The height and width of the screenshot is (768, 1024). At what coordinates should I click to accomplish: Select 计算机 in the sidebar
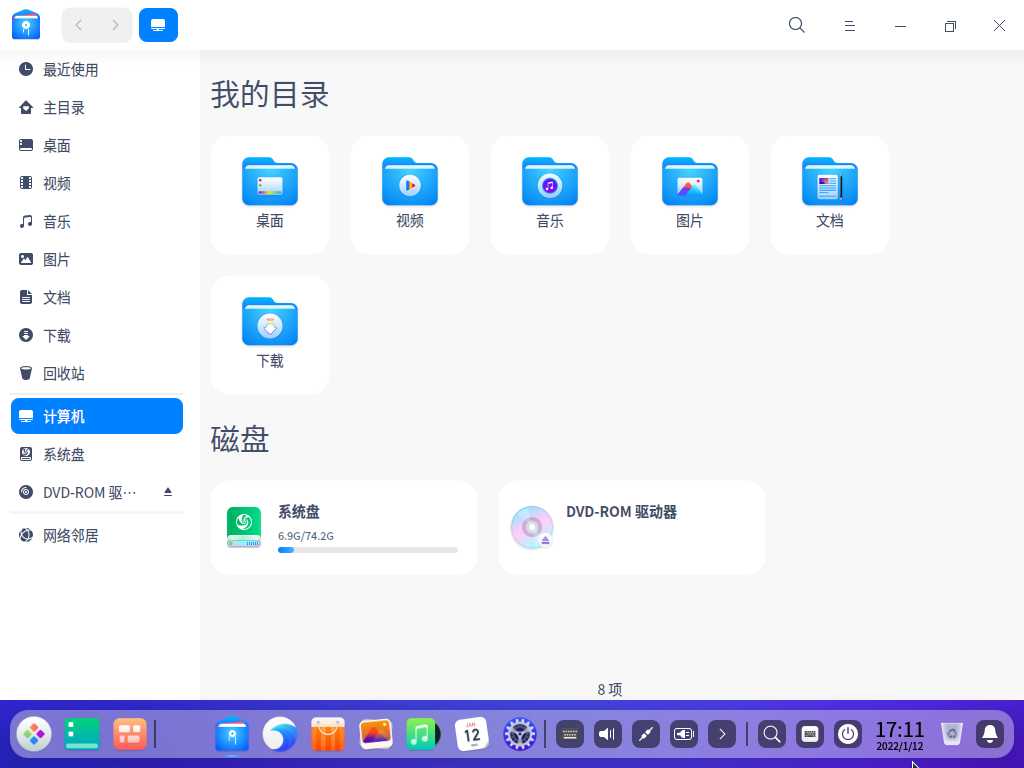(x=97, y=416)
